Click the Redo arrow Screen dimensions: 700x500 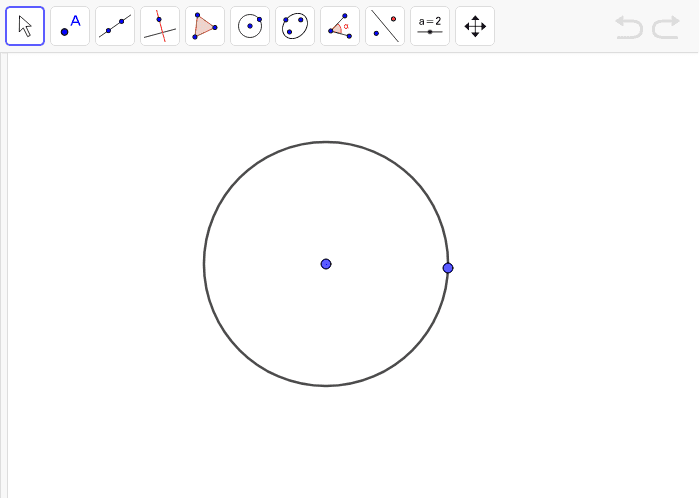click(666, 27)
